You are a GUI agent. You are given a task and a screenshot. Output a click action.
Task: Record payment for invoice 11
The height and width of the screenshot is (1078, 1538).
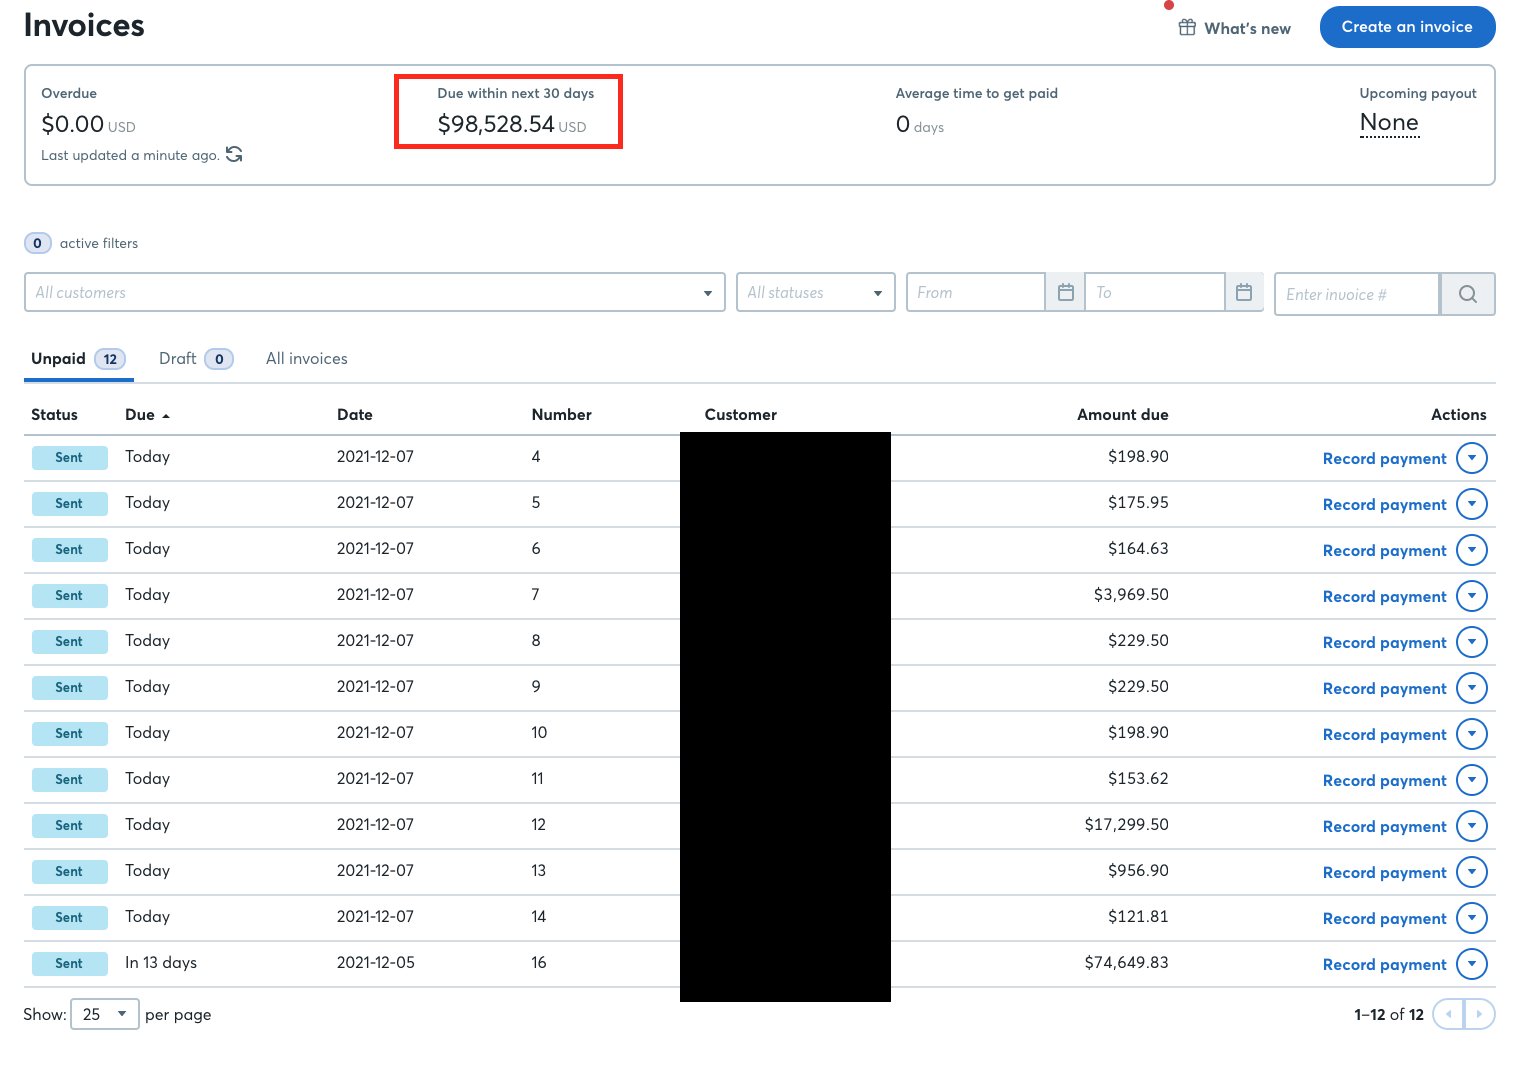[1384, 781]
